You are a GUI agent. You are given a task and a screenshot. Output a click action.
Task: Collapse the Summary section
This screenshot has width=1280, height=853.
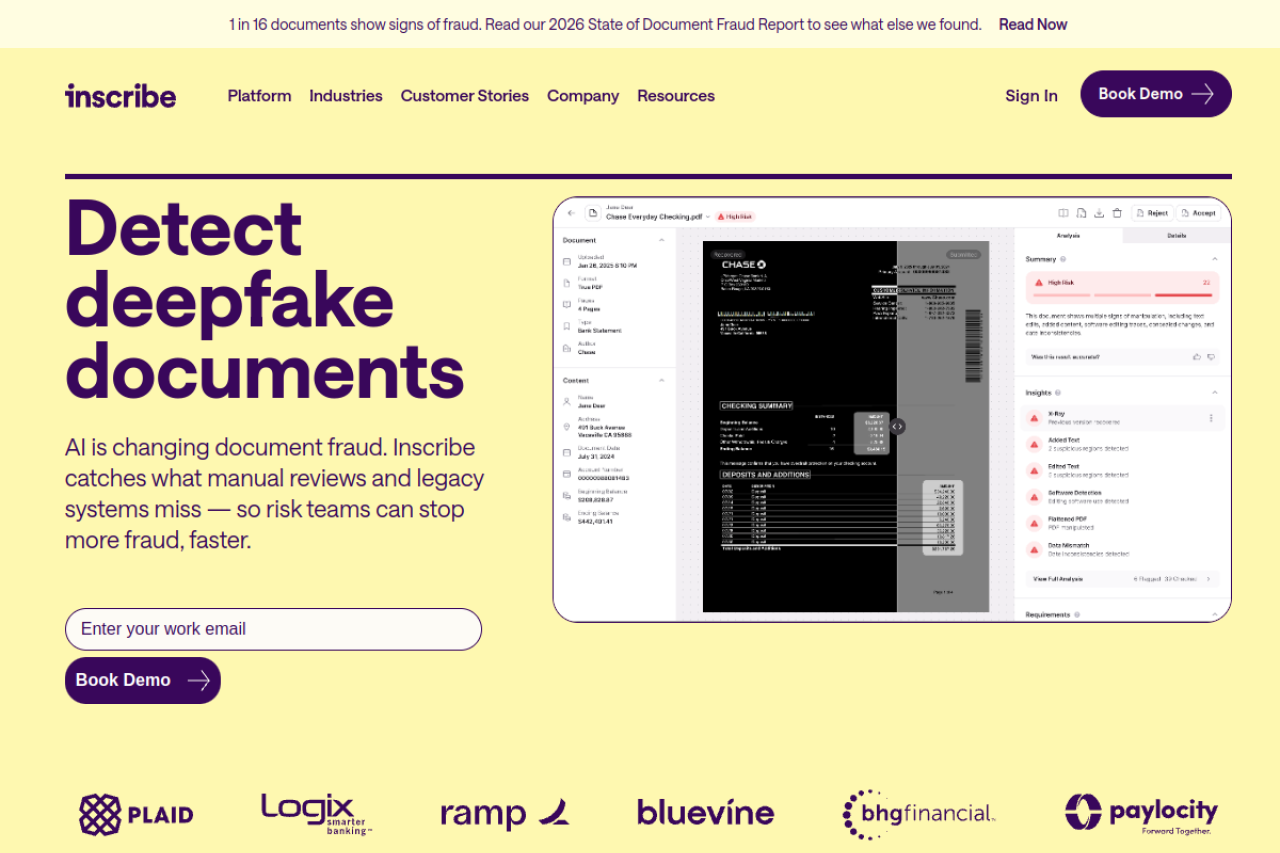[x=1215, y=259]
